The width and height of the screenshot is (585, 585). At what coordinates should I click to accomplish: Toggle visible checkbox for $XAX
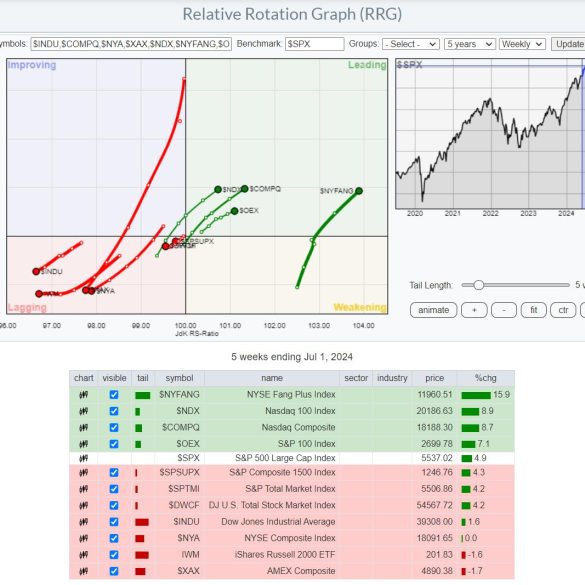[x=114, y=571]
